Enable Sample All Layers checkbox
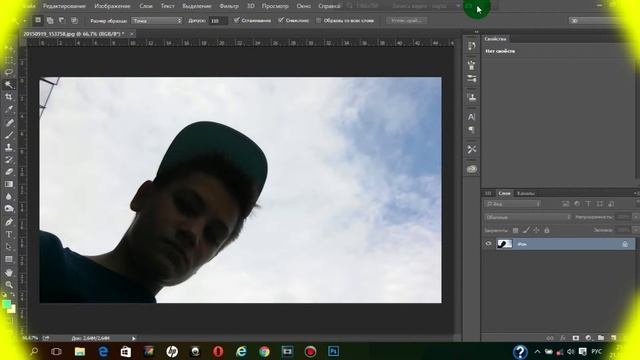This screenshot has height=360, width=640. pyautogui.click(x=318, y=20)
